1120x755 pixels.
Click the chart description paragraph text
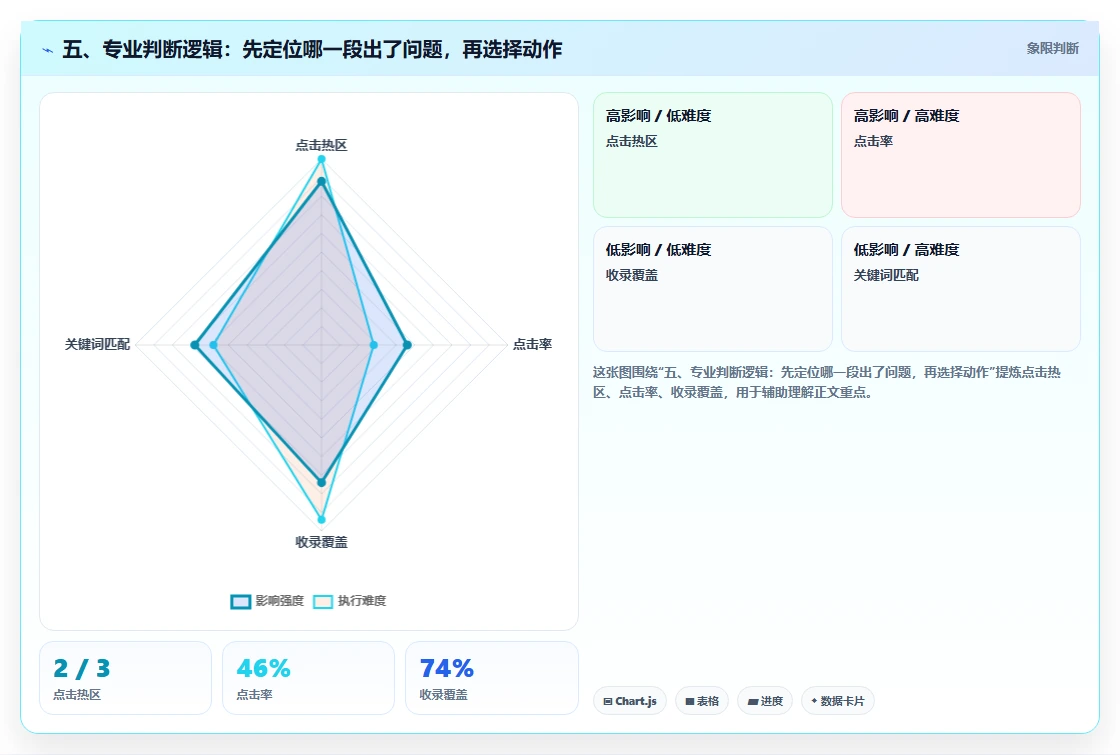pyautogui.click(x=826, y=382)
